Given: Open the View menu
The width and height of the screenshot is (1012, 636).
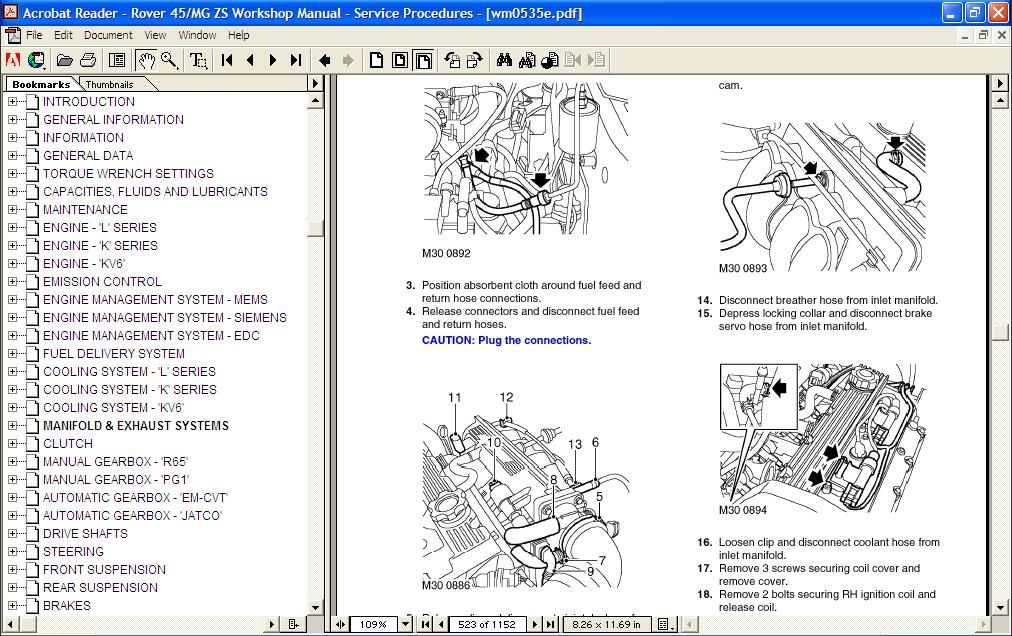Looking at the screenshot, I should point(155,35).
